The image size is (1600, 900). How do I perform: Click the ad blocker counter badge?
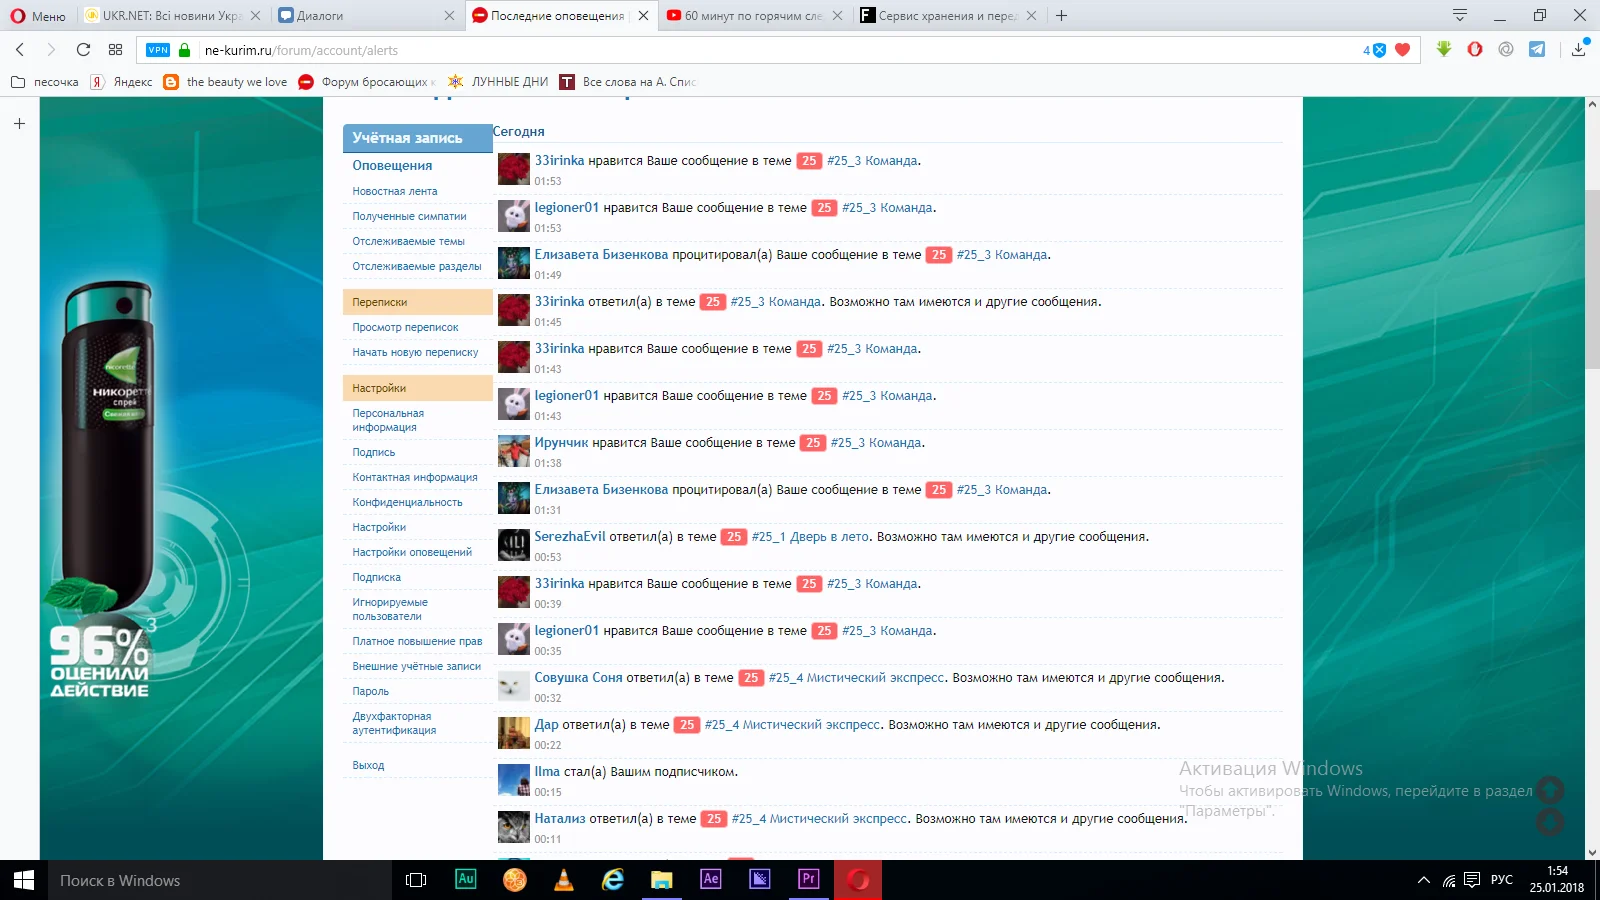(x=1374, y=50)
